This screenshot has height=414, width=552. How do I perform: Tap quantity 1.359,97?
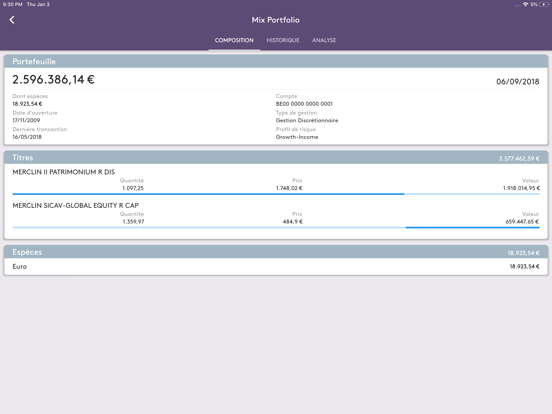tap(133, 222)
